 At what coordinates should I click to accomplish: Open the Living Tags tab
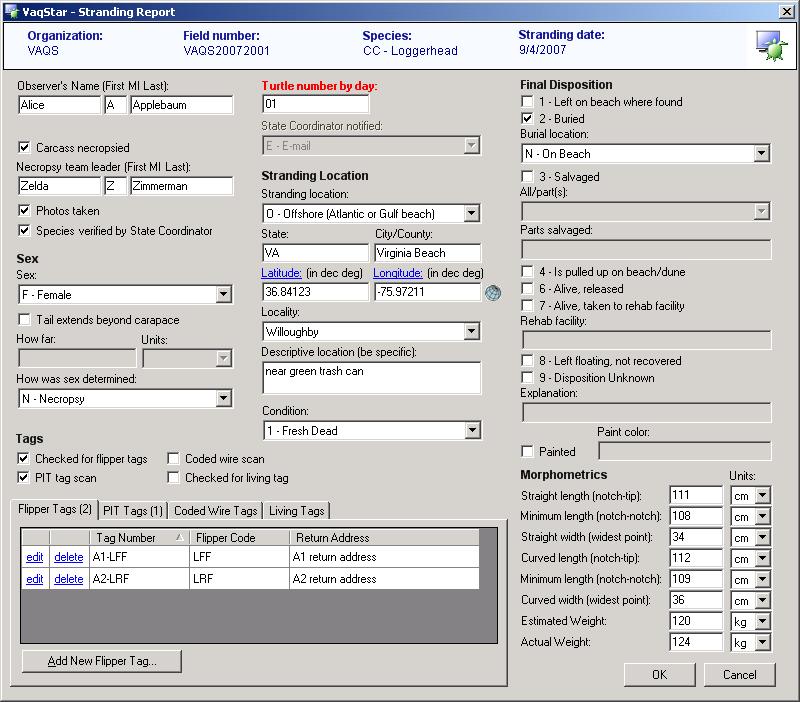coord(296,511)
